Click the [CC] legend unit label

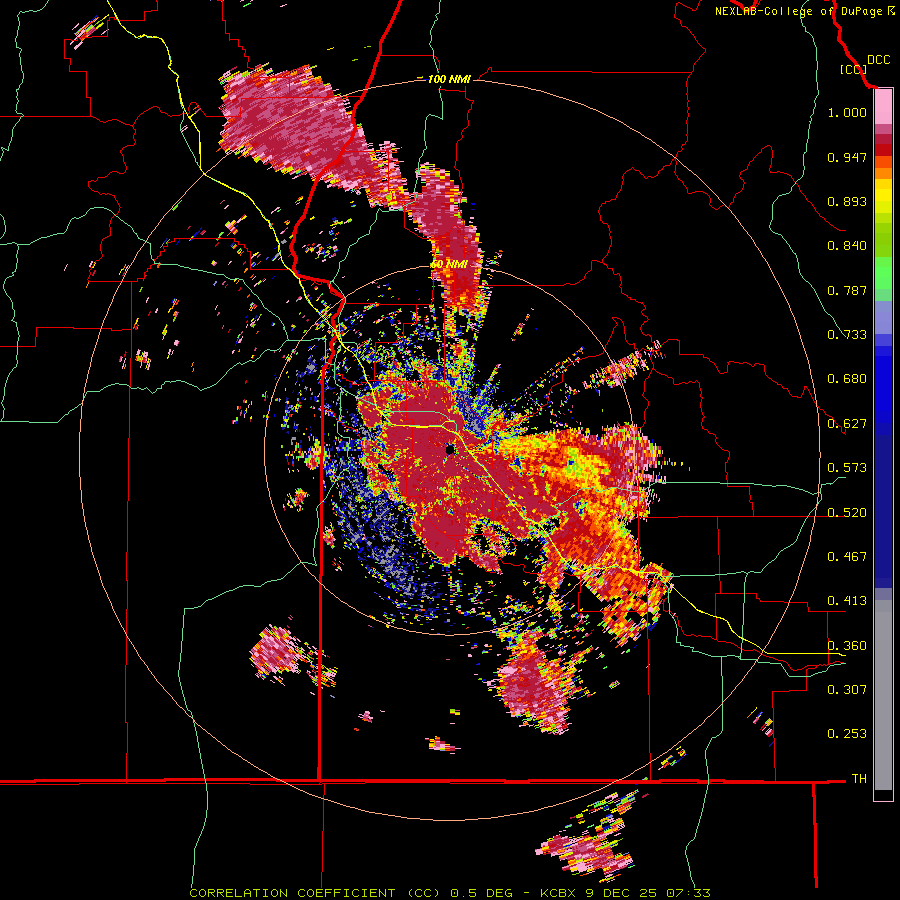(x=853, y=69)
